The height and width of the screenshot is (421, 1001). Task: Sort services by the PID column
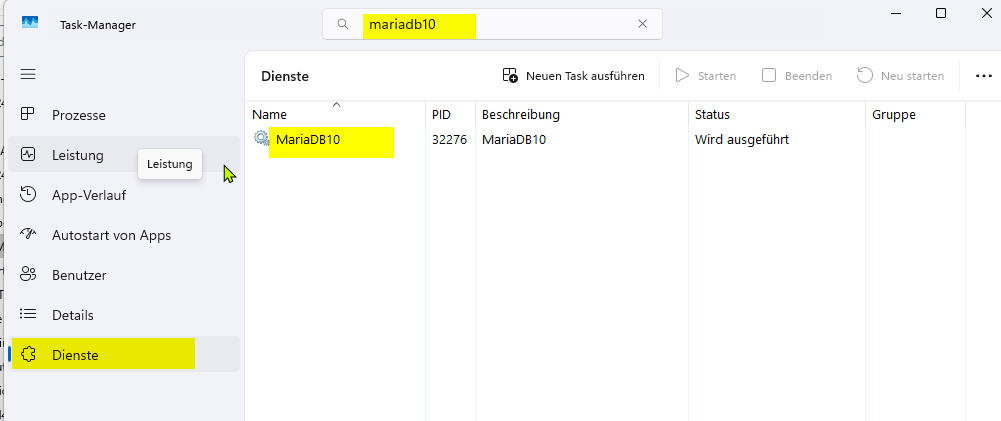(451, 114)
